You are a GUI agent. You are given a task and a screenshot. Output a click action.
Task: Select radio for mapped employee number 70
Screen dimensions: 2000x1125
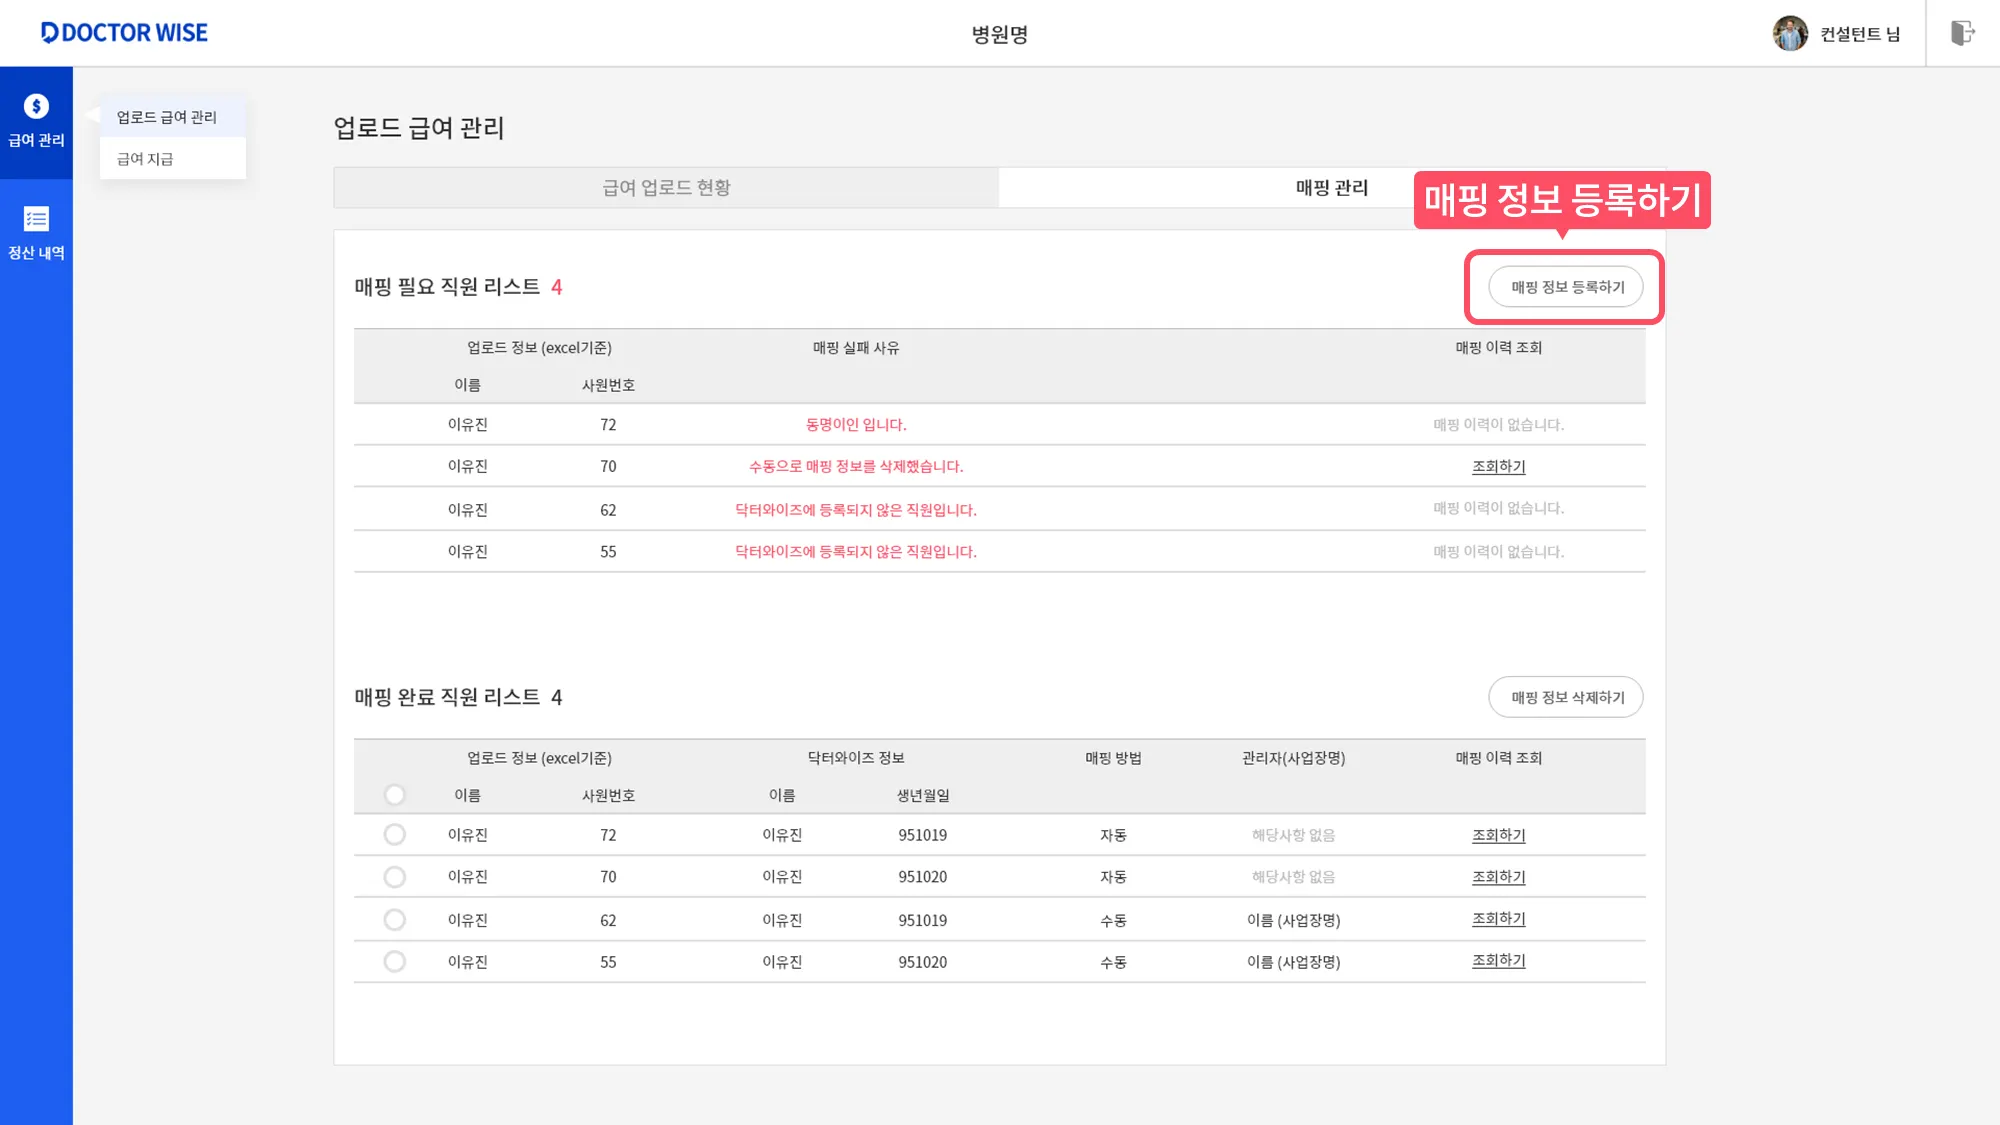(395, 877)
